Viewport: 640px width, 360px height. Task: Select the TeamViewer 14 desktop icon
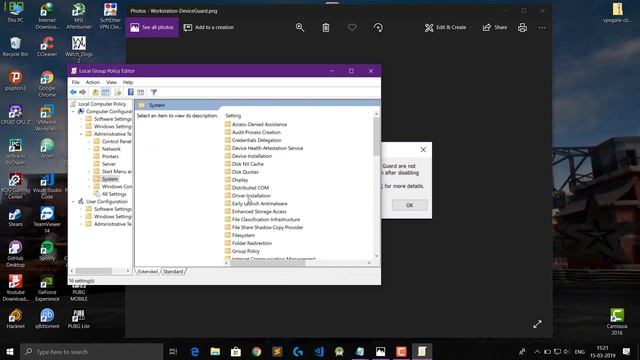(x=47, y=220)
